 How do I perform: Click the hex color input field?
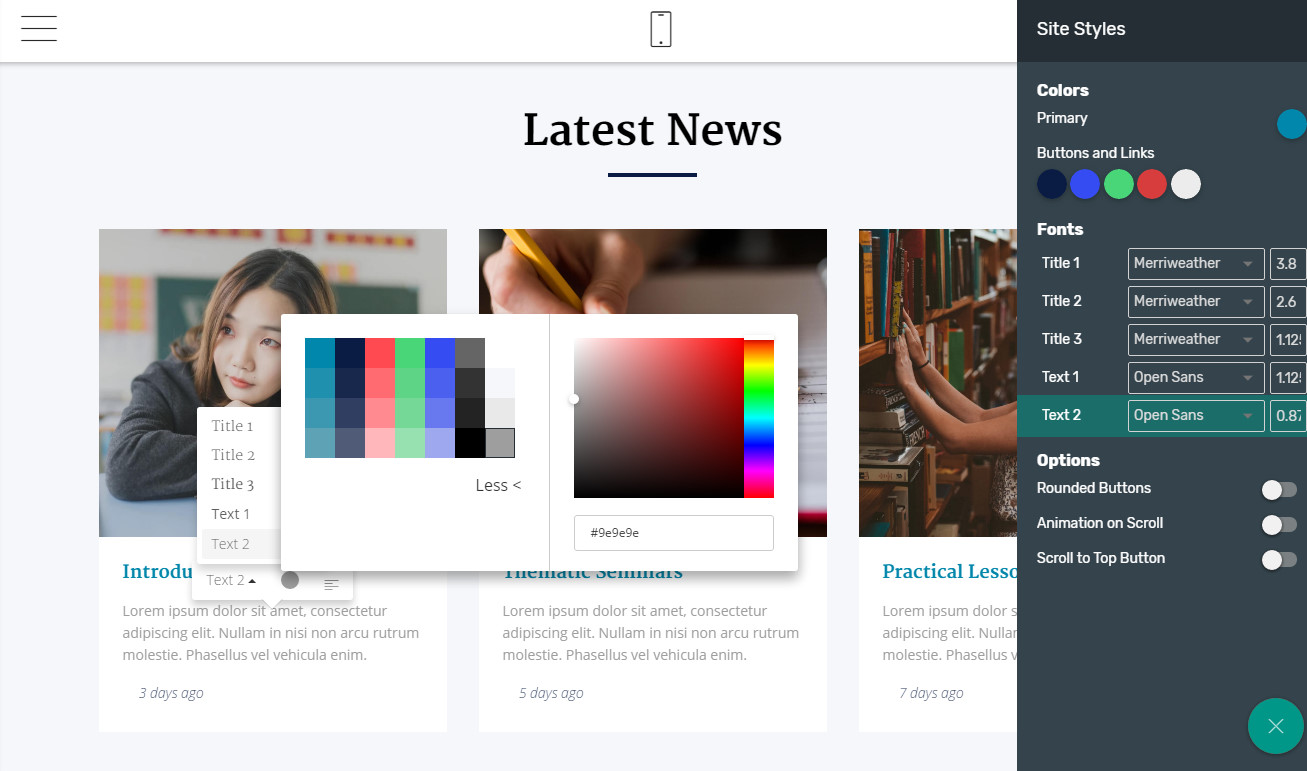point(673,533)
